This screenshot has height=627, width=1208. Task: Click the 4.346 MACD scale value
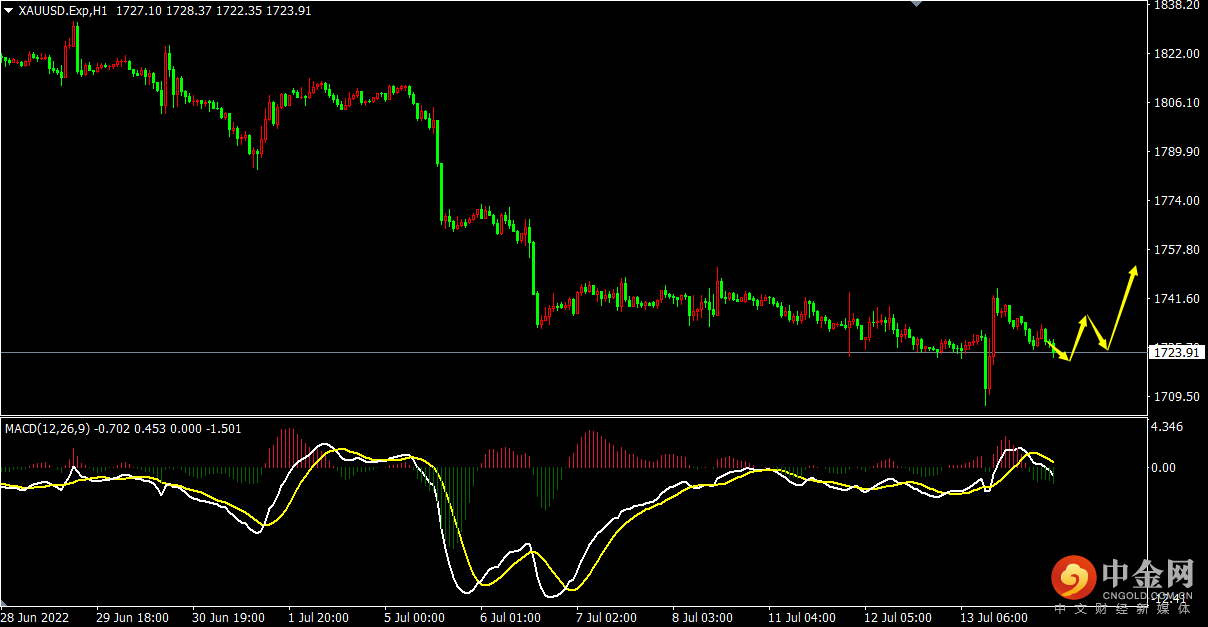(1167, 427)
